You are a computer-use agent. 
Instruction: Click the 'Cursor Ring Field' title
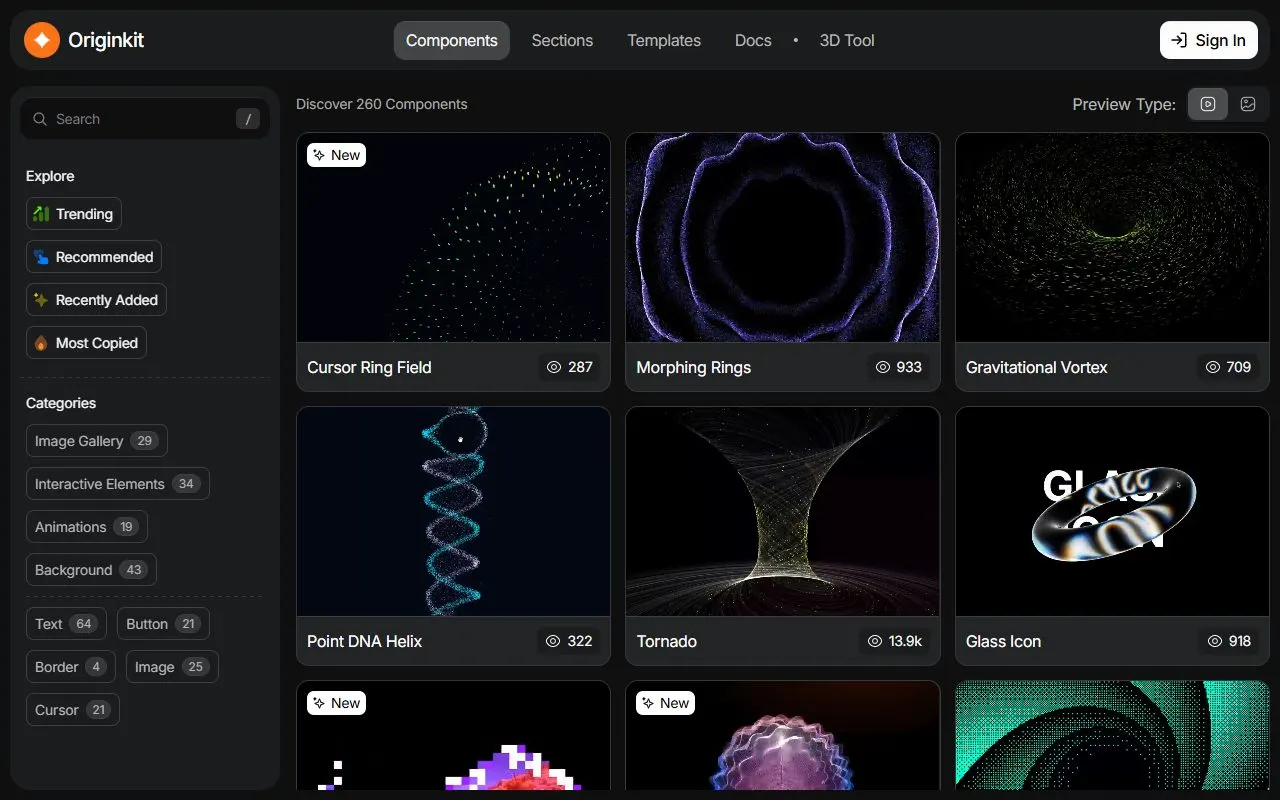369,367
